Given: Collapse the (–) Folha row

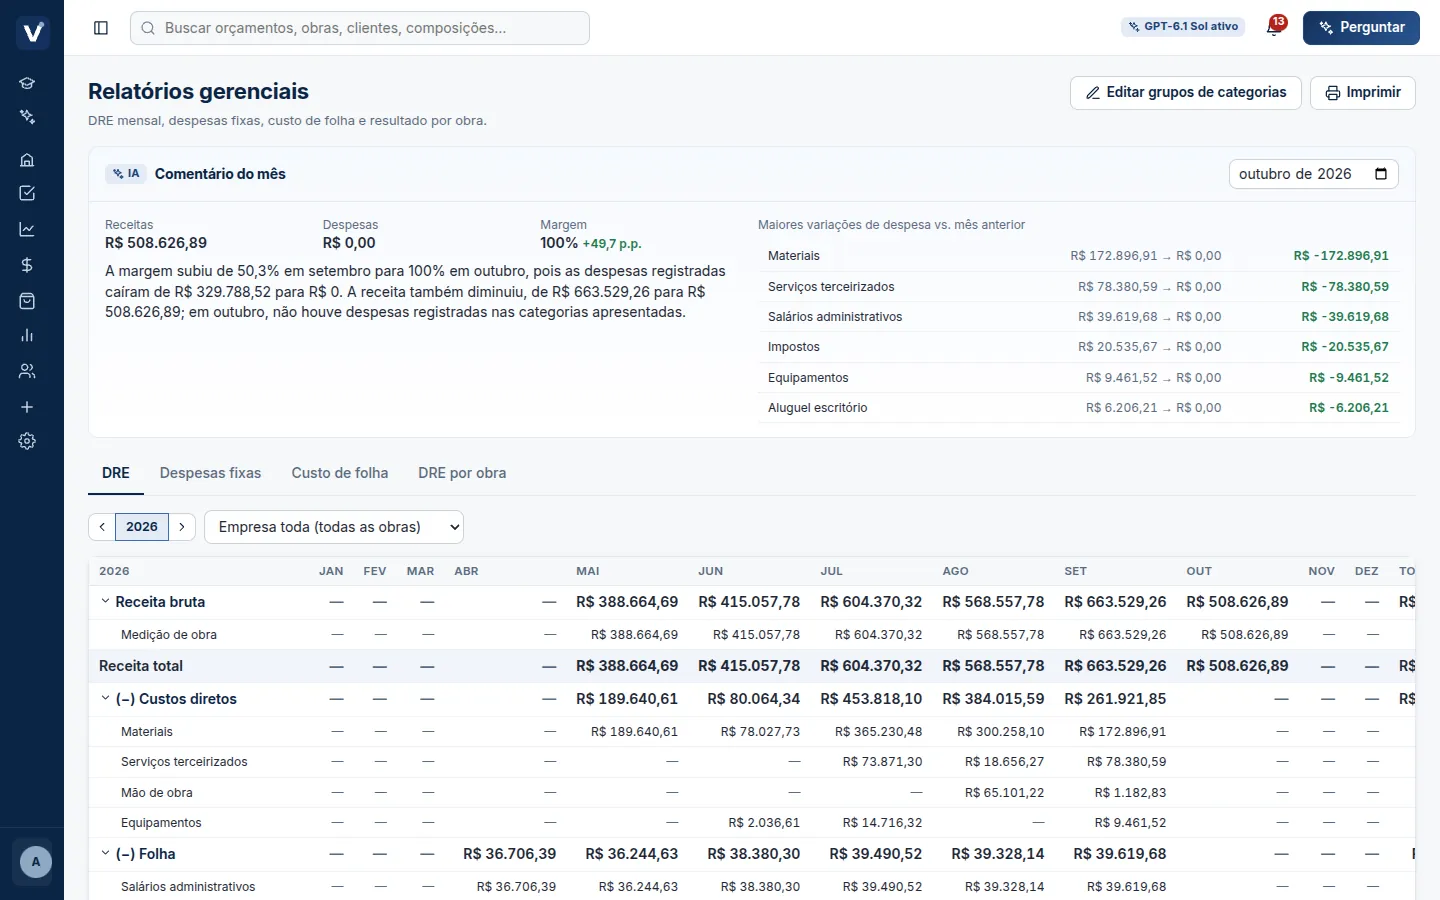Looking at the screenshot, I should pyautogui.click(x=105, y=853).
